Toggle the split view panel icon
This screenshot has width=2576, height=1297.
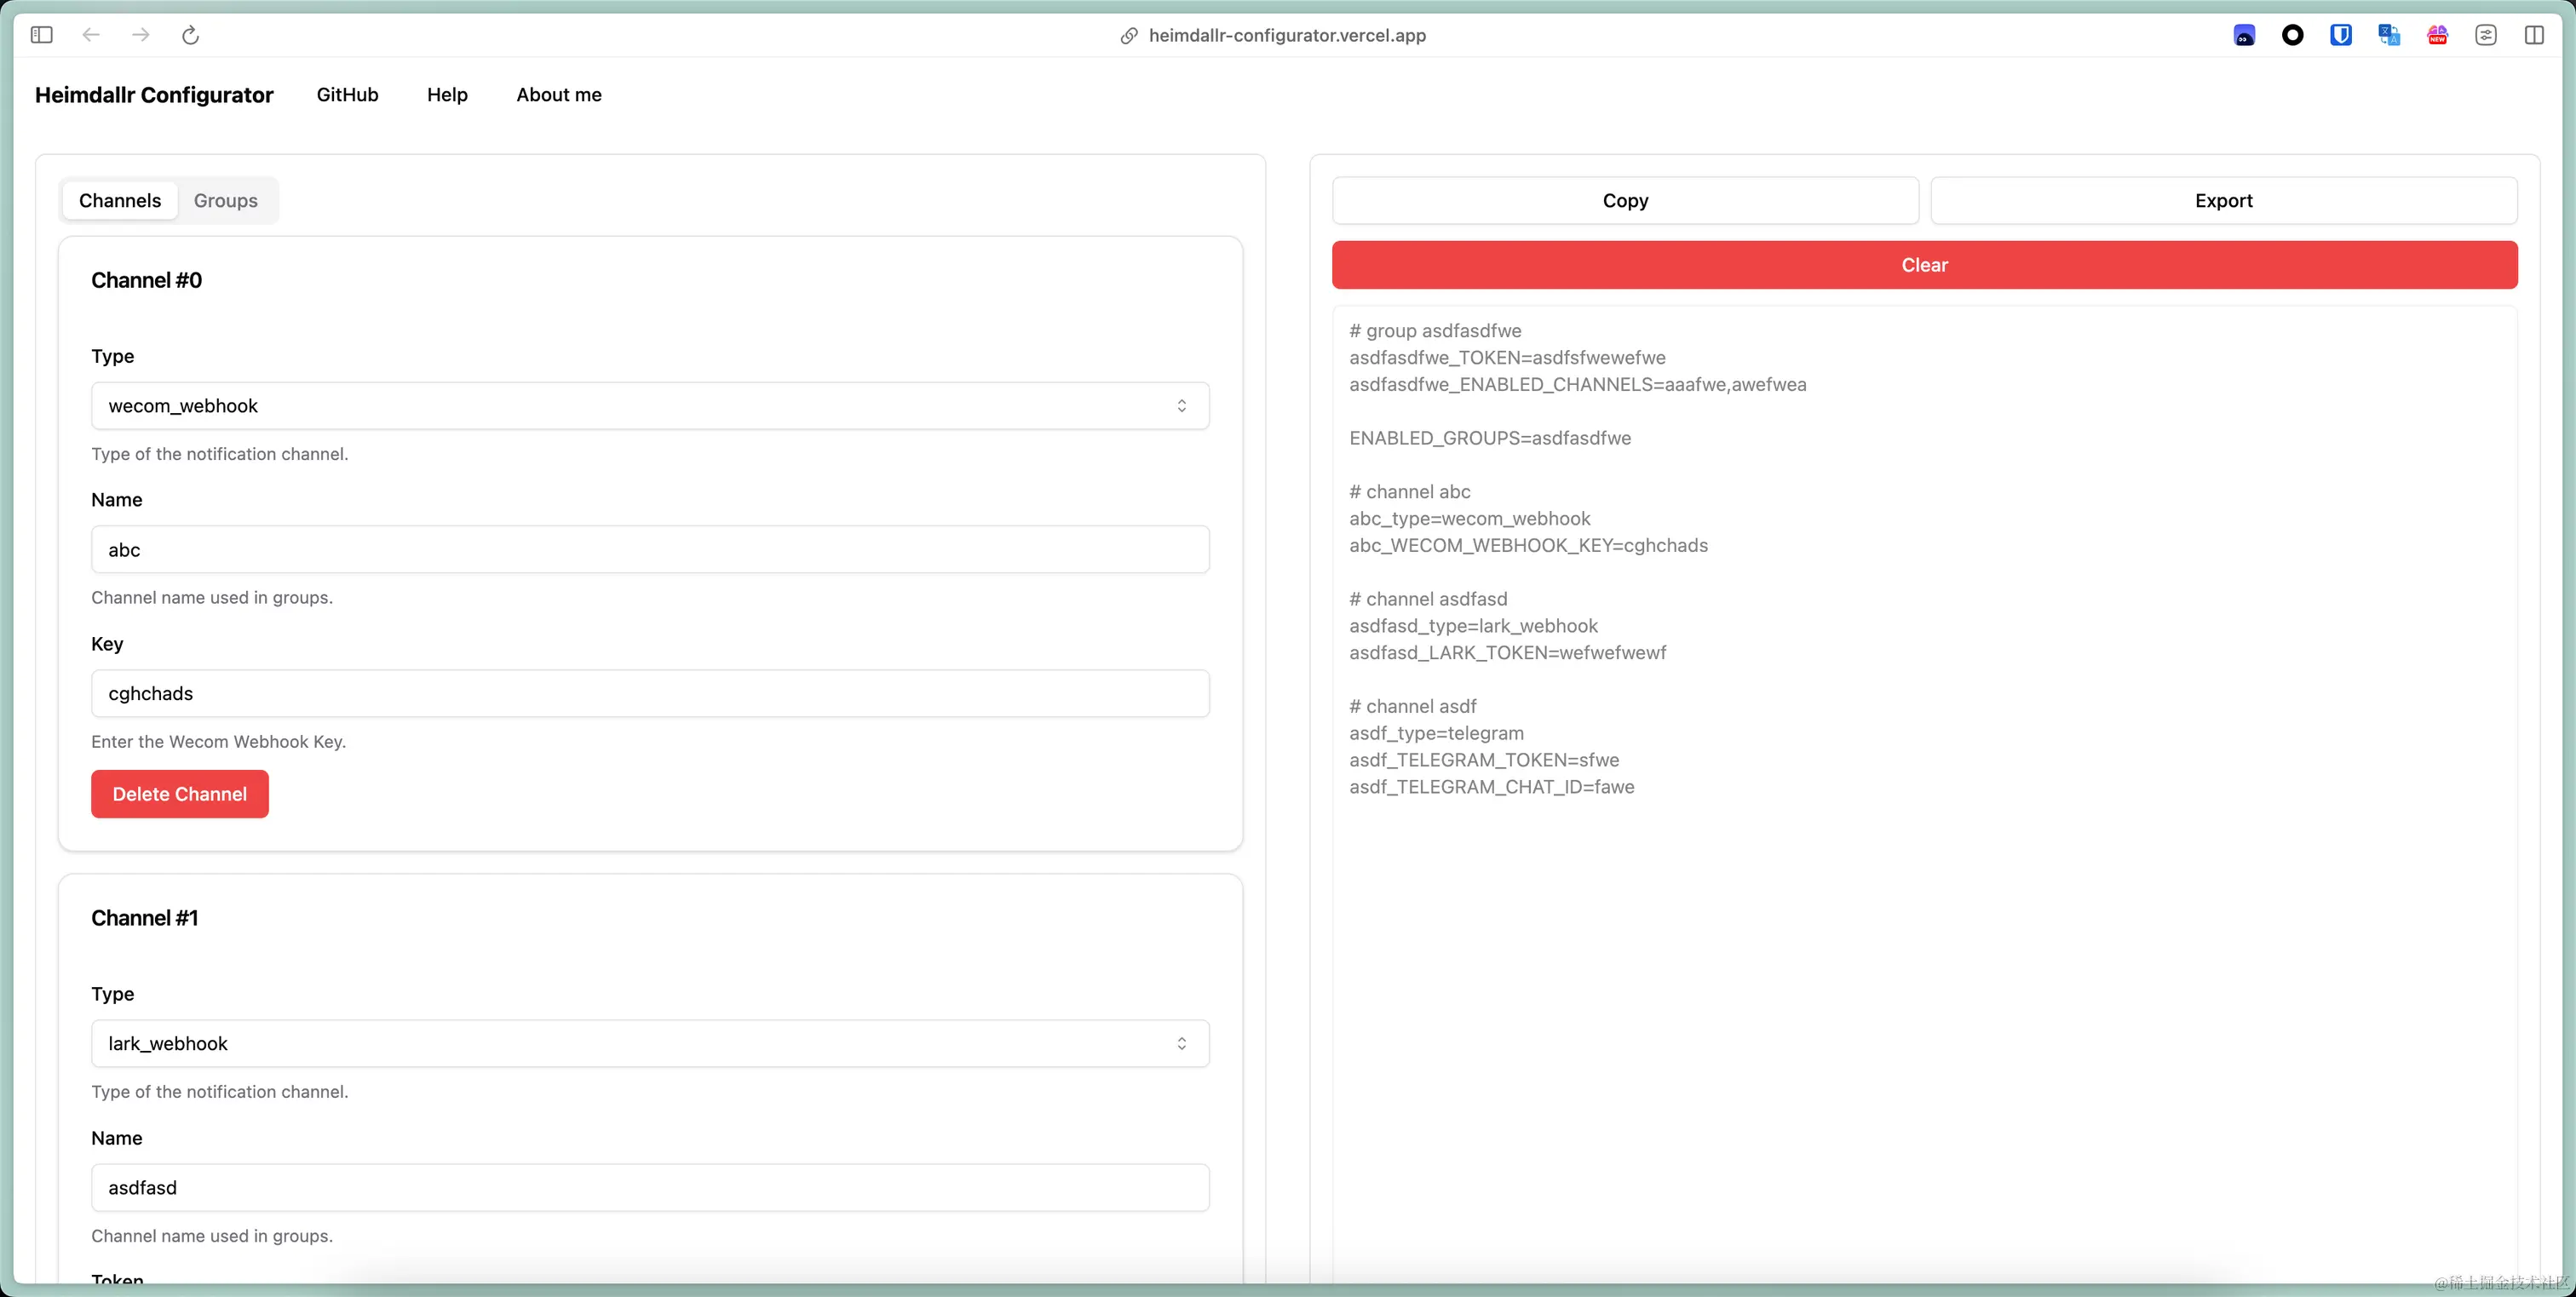(x=2534, y=35)
